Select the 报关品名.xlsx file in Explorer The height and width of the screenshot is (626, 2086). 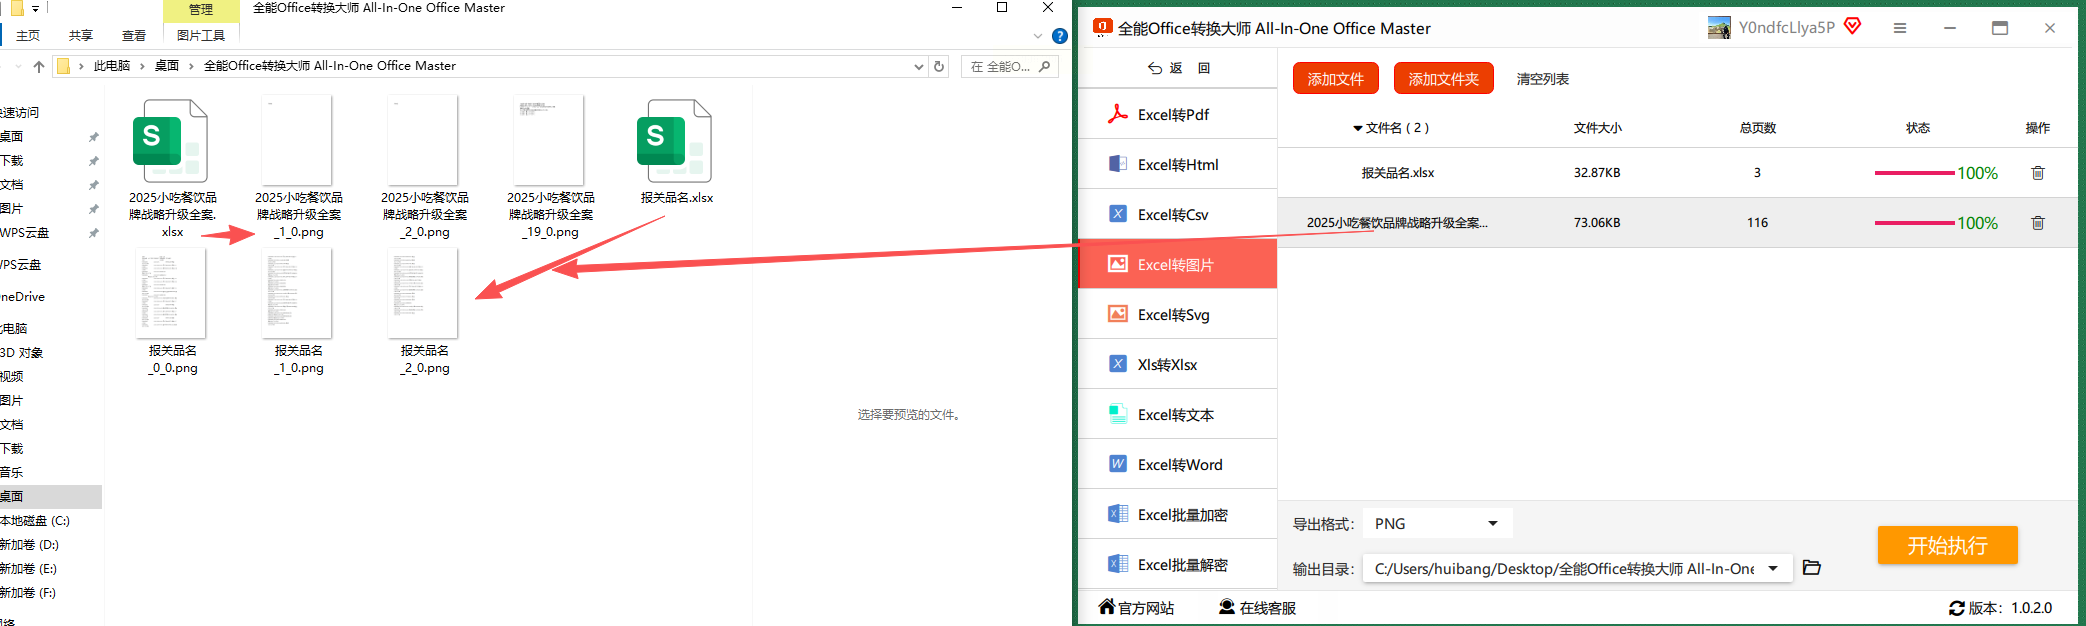coord(676,152)
